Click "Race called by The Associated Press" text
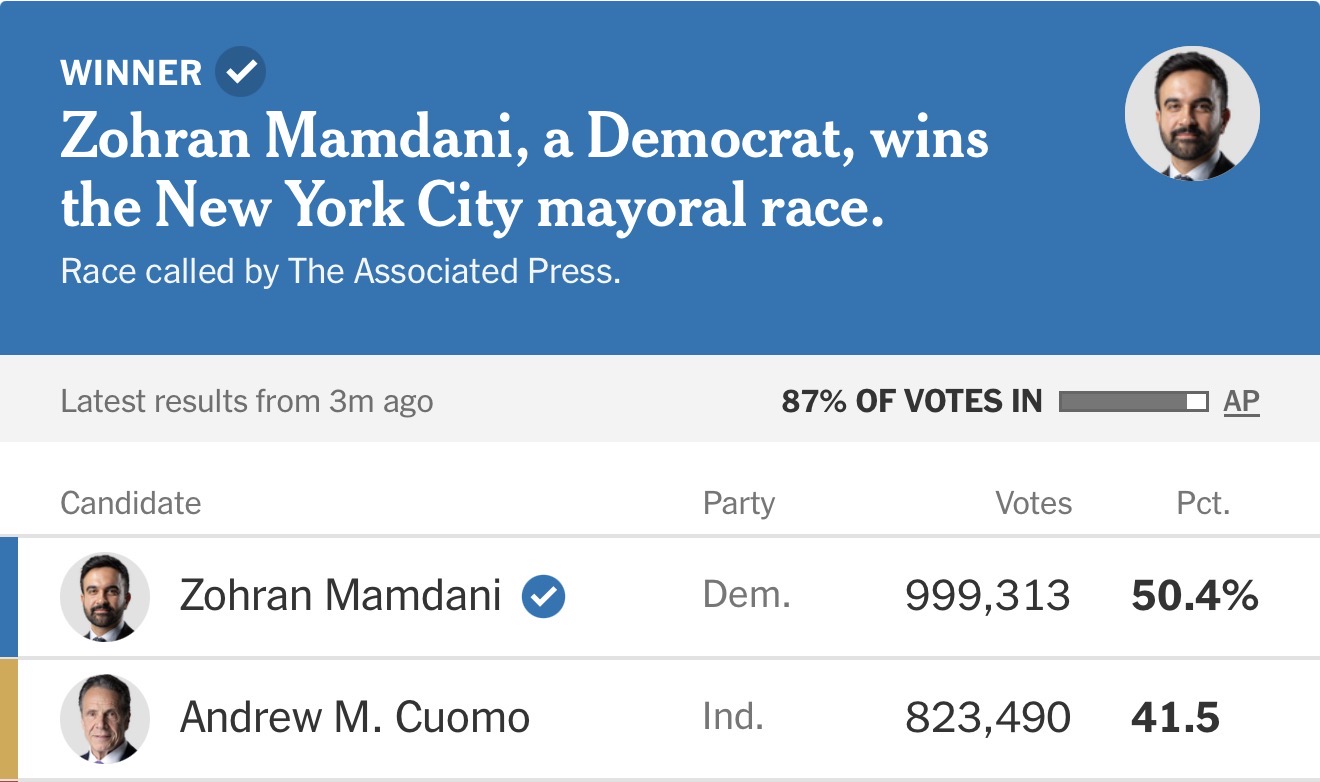This screenshot has width=1320, height=782. (x=340, y=272)
